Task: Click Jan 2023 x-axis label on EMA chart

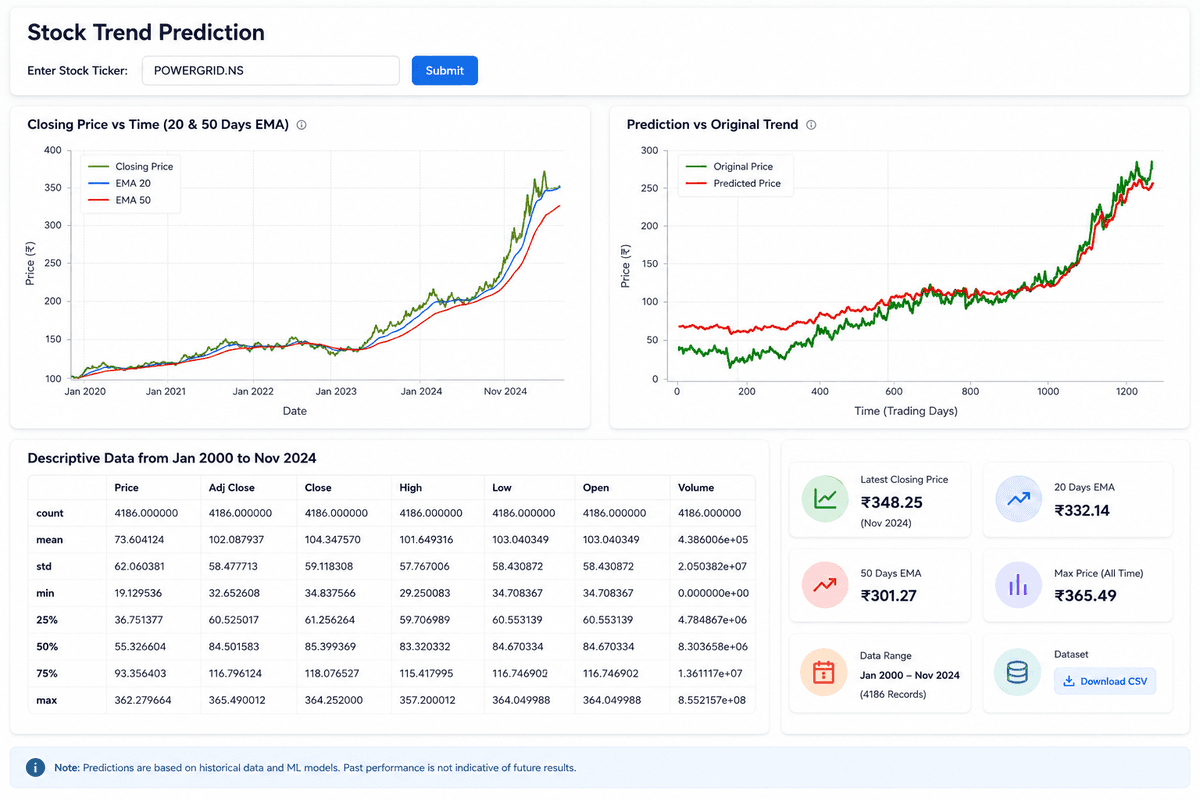Action: (x=335, y=391)
